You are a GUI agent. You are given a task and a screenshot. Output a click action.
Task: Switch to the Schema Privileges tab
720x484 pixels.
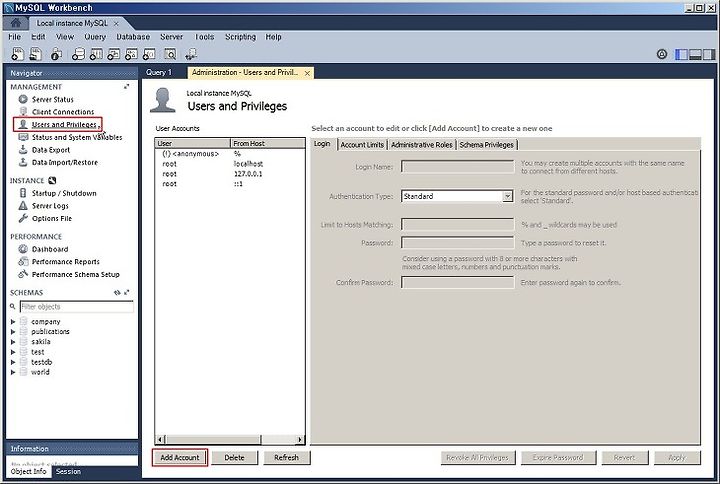pos(486,145)
